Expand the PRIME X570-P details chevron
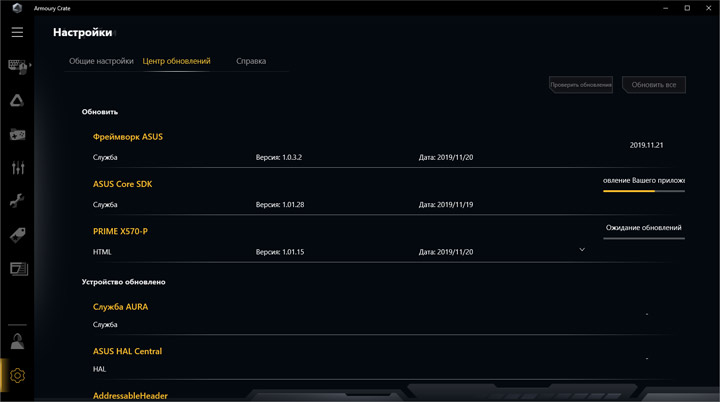720x402 pixels. tap(582, 249)
